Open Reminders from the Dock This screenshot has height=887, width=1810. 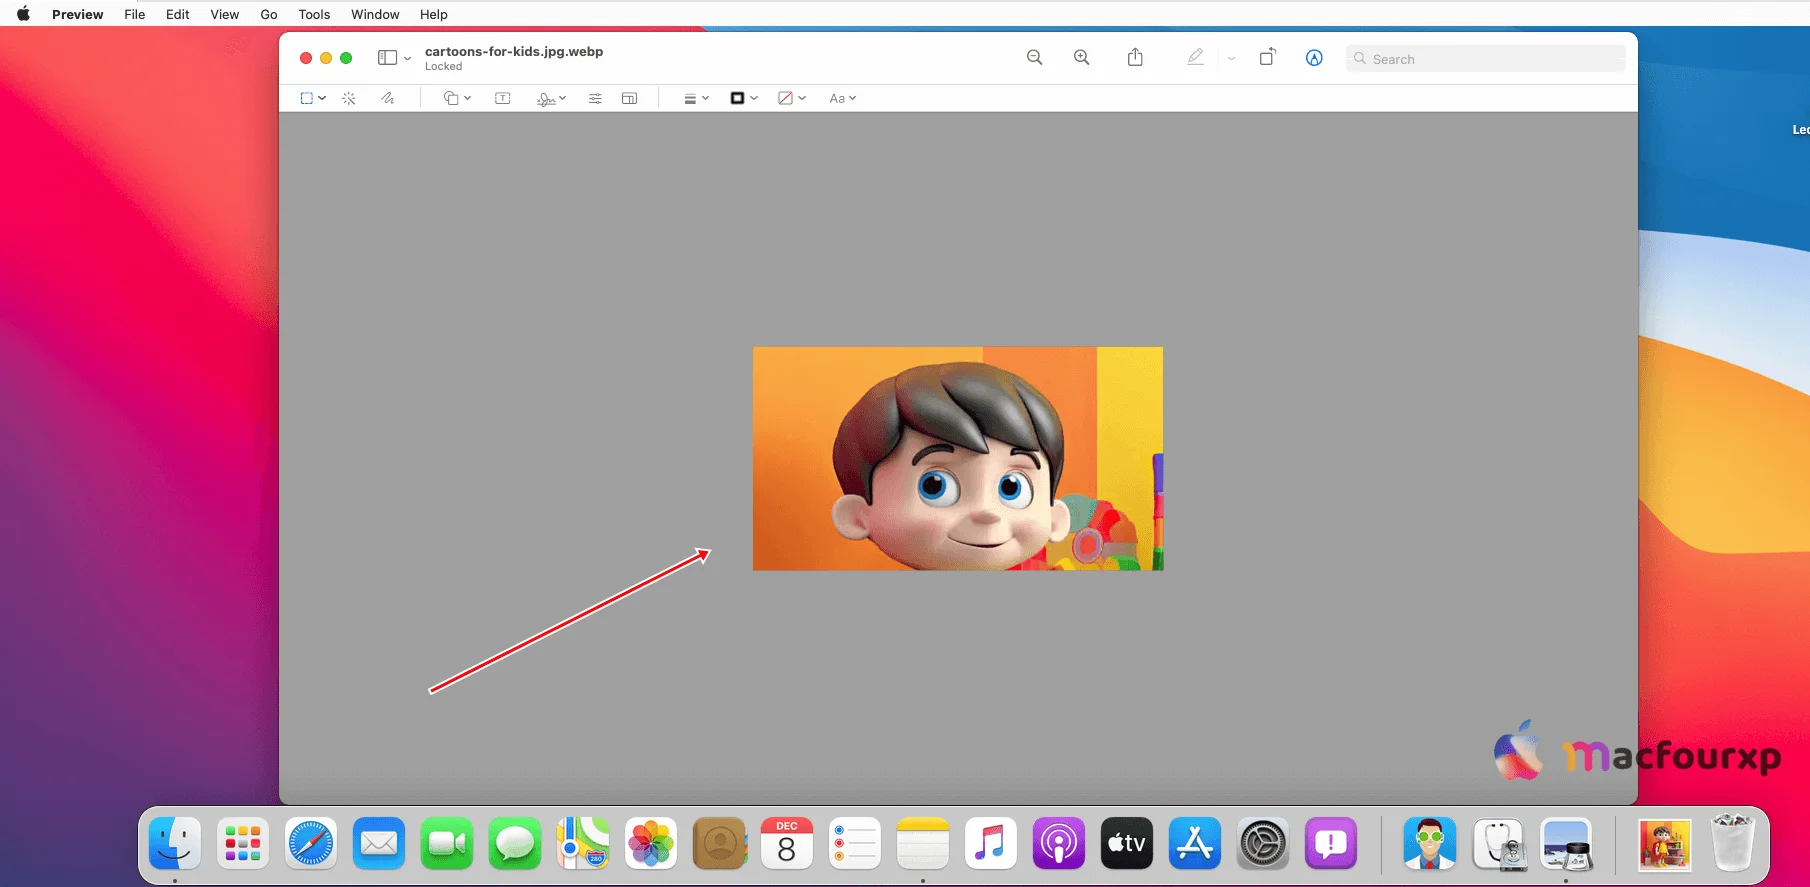(855, 844)
